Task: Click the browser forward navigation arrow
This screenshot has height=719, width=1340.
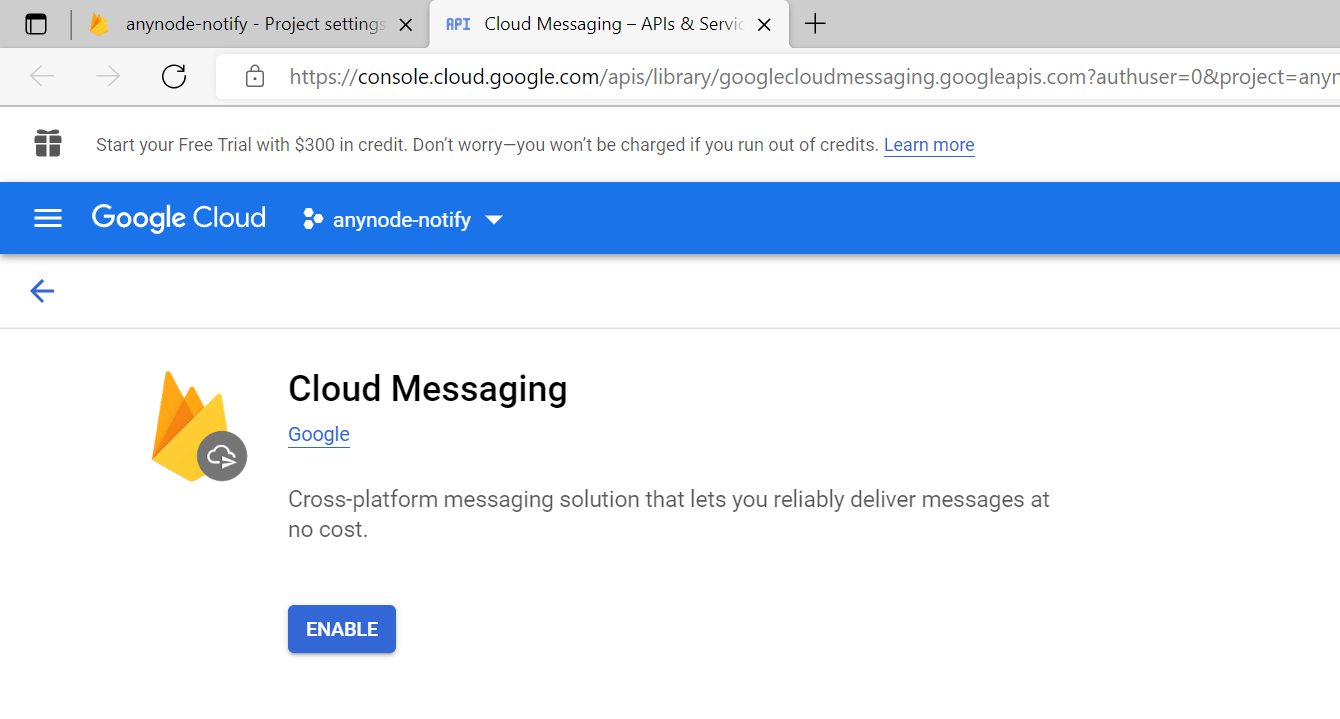Action: point(108,77)
